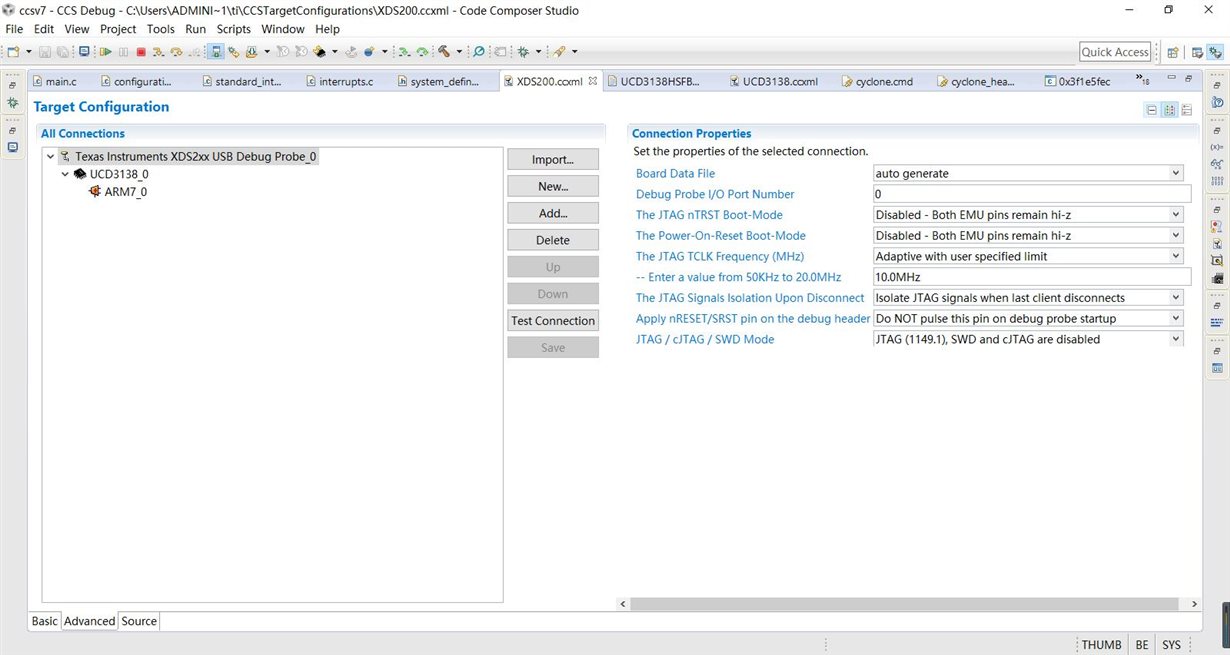Viewport: 1230px width, 655px height.
Task: Switch to CCS Debug perspective icon
Action: coord(1216,52)
